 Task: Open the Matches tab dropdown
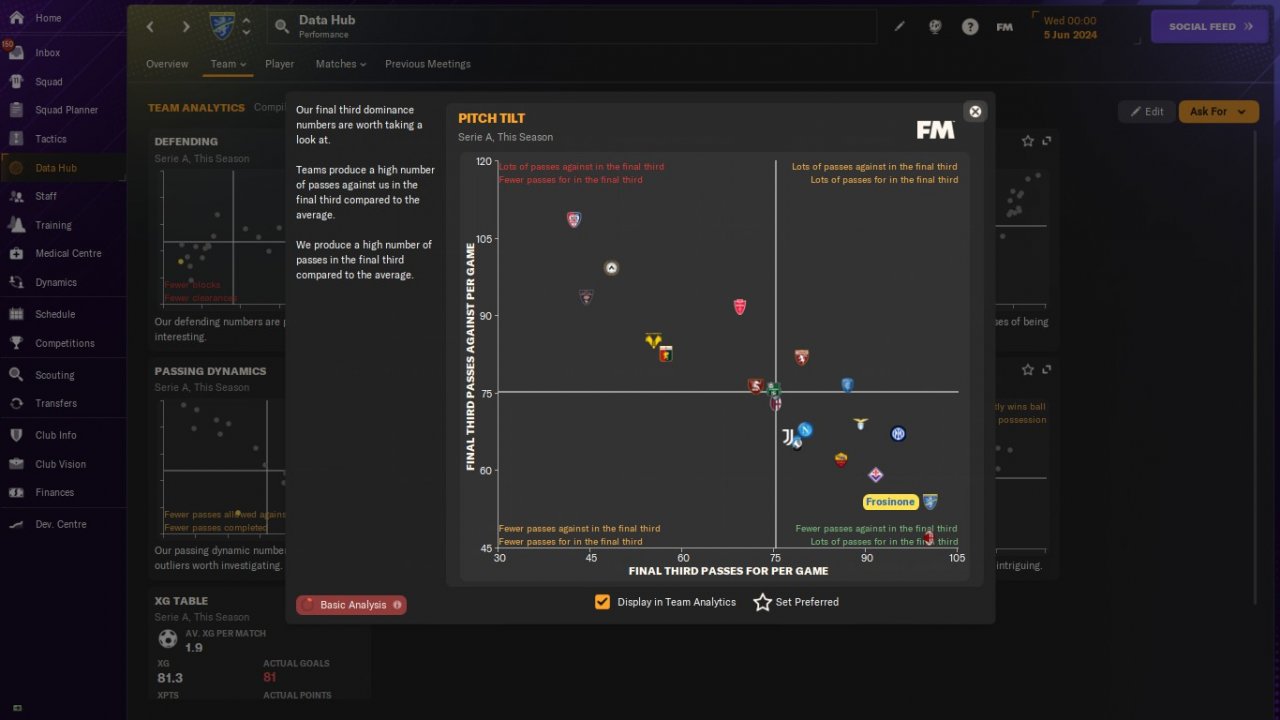[x=341, y=64]
